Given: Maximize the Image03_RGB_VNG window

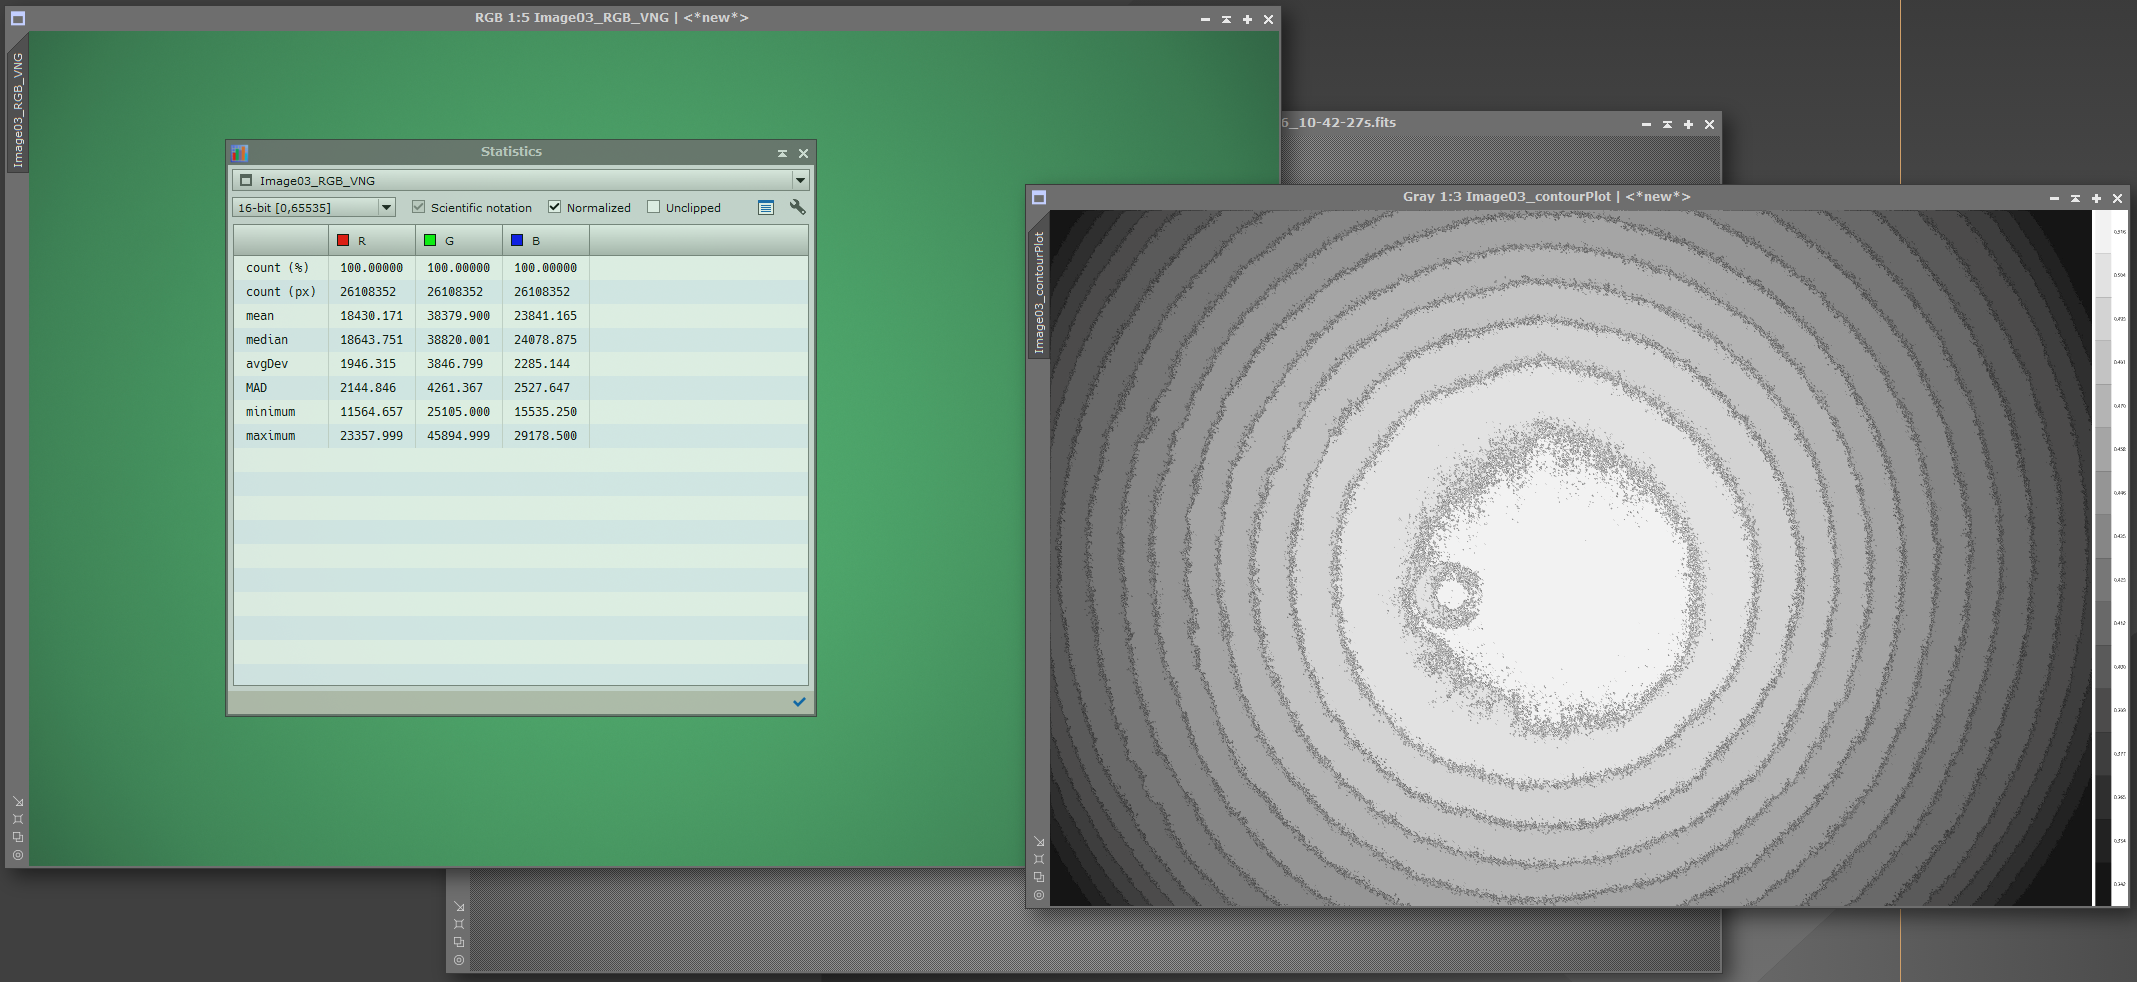Looking at the screenshot, I should point(1247,19).
